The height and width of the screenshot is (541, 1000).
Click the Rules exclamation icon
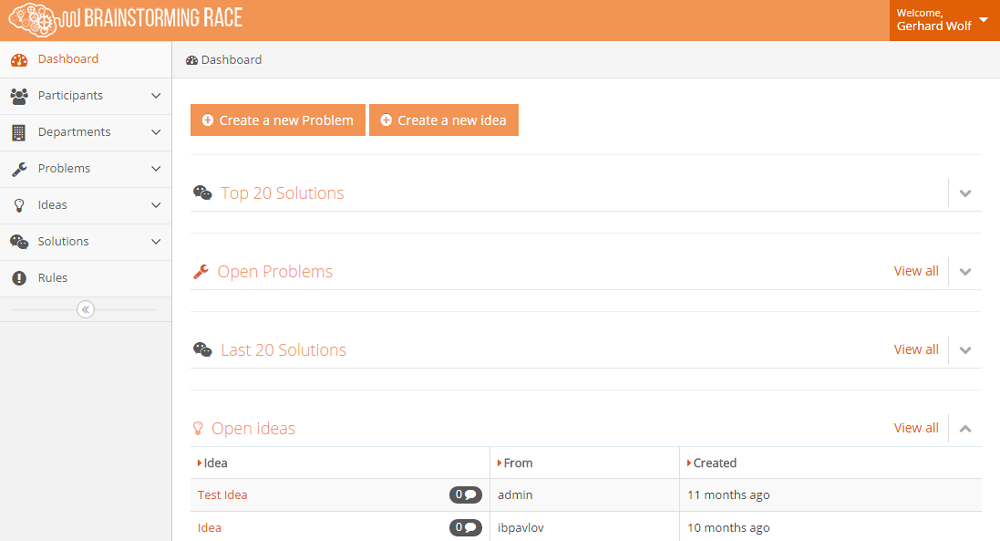18,278
